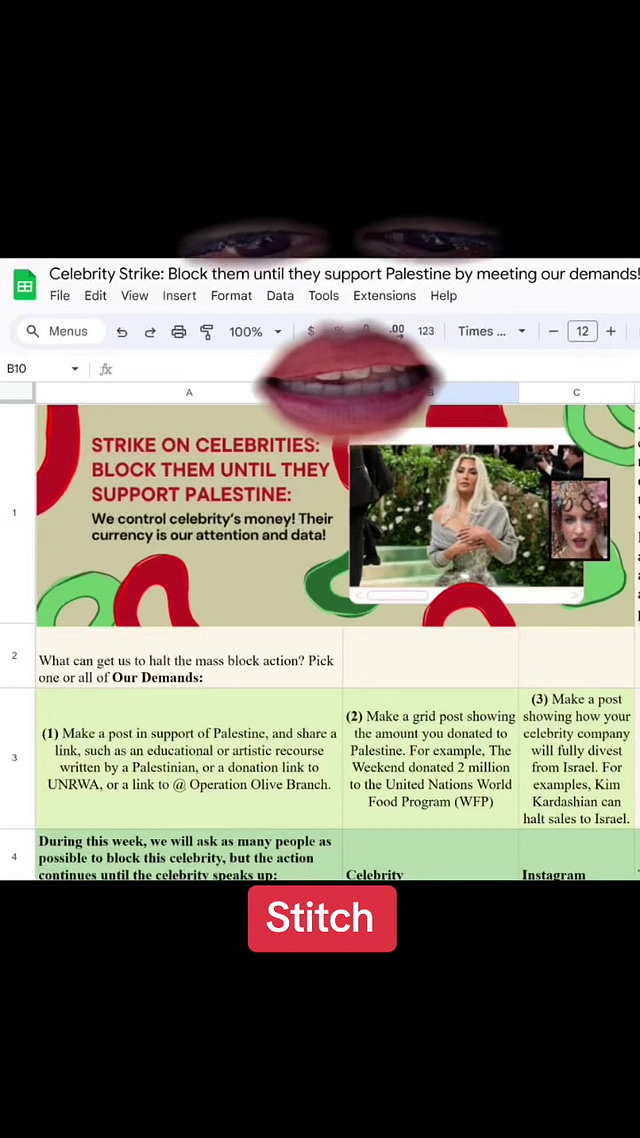The height and width of the screenshot is (1138, 640).
Task: Click the Undo arrow icon
Action: [x=122, y=332]
